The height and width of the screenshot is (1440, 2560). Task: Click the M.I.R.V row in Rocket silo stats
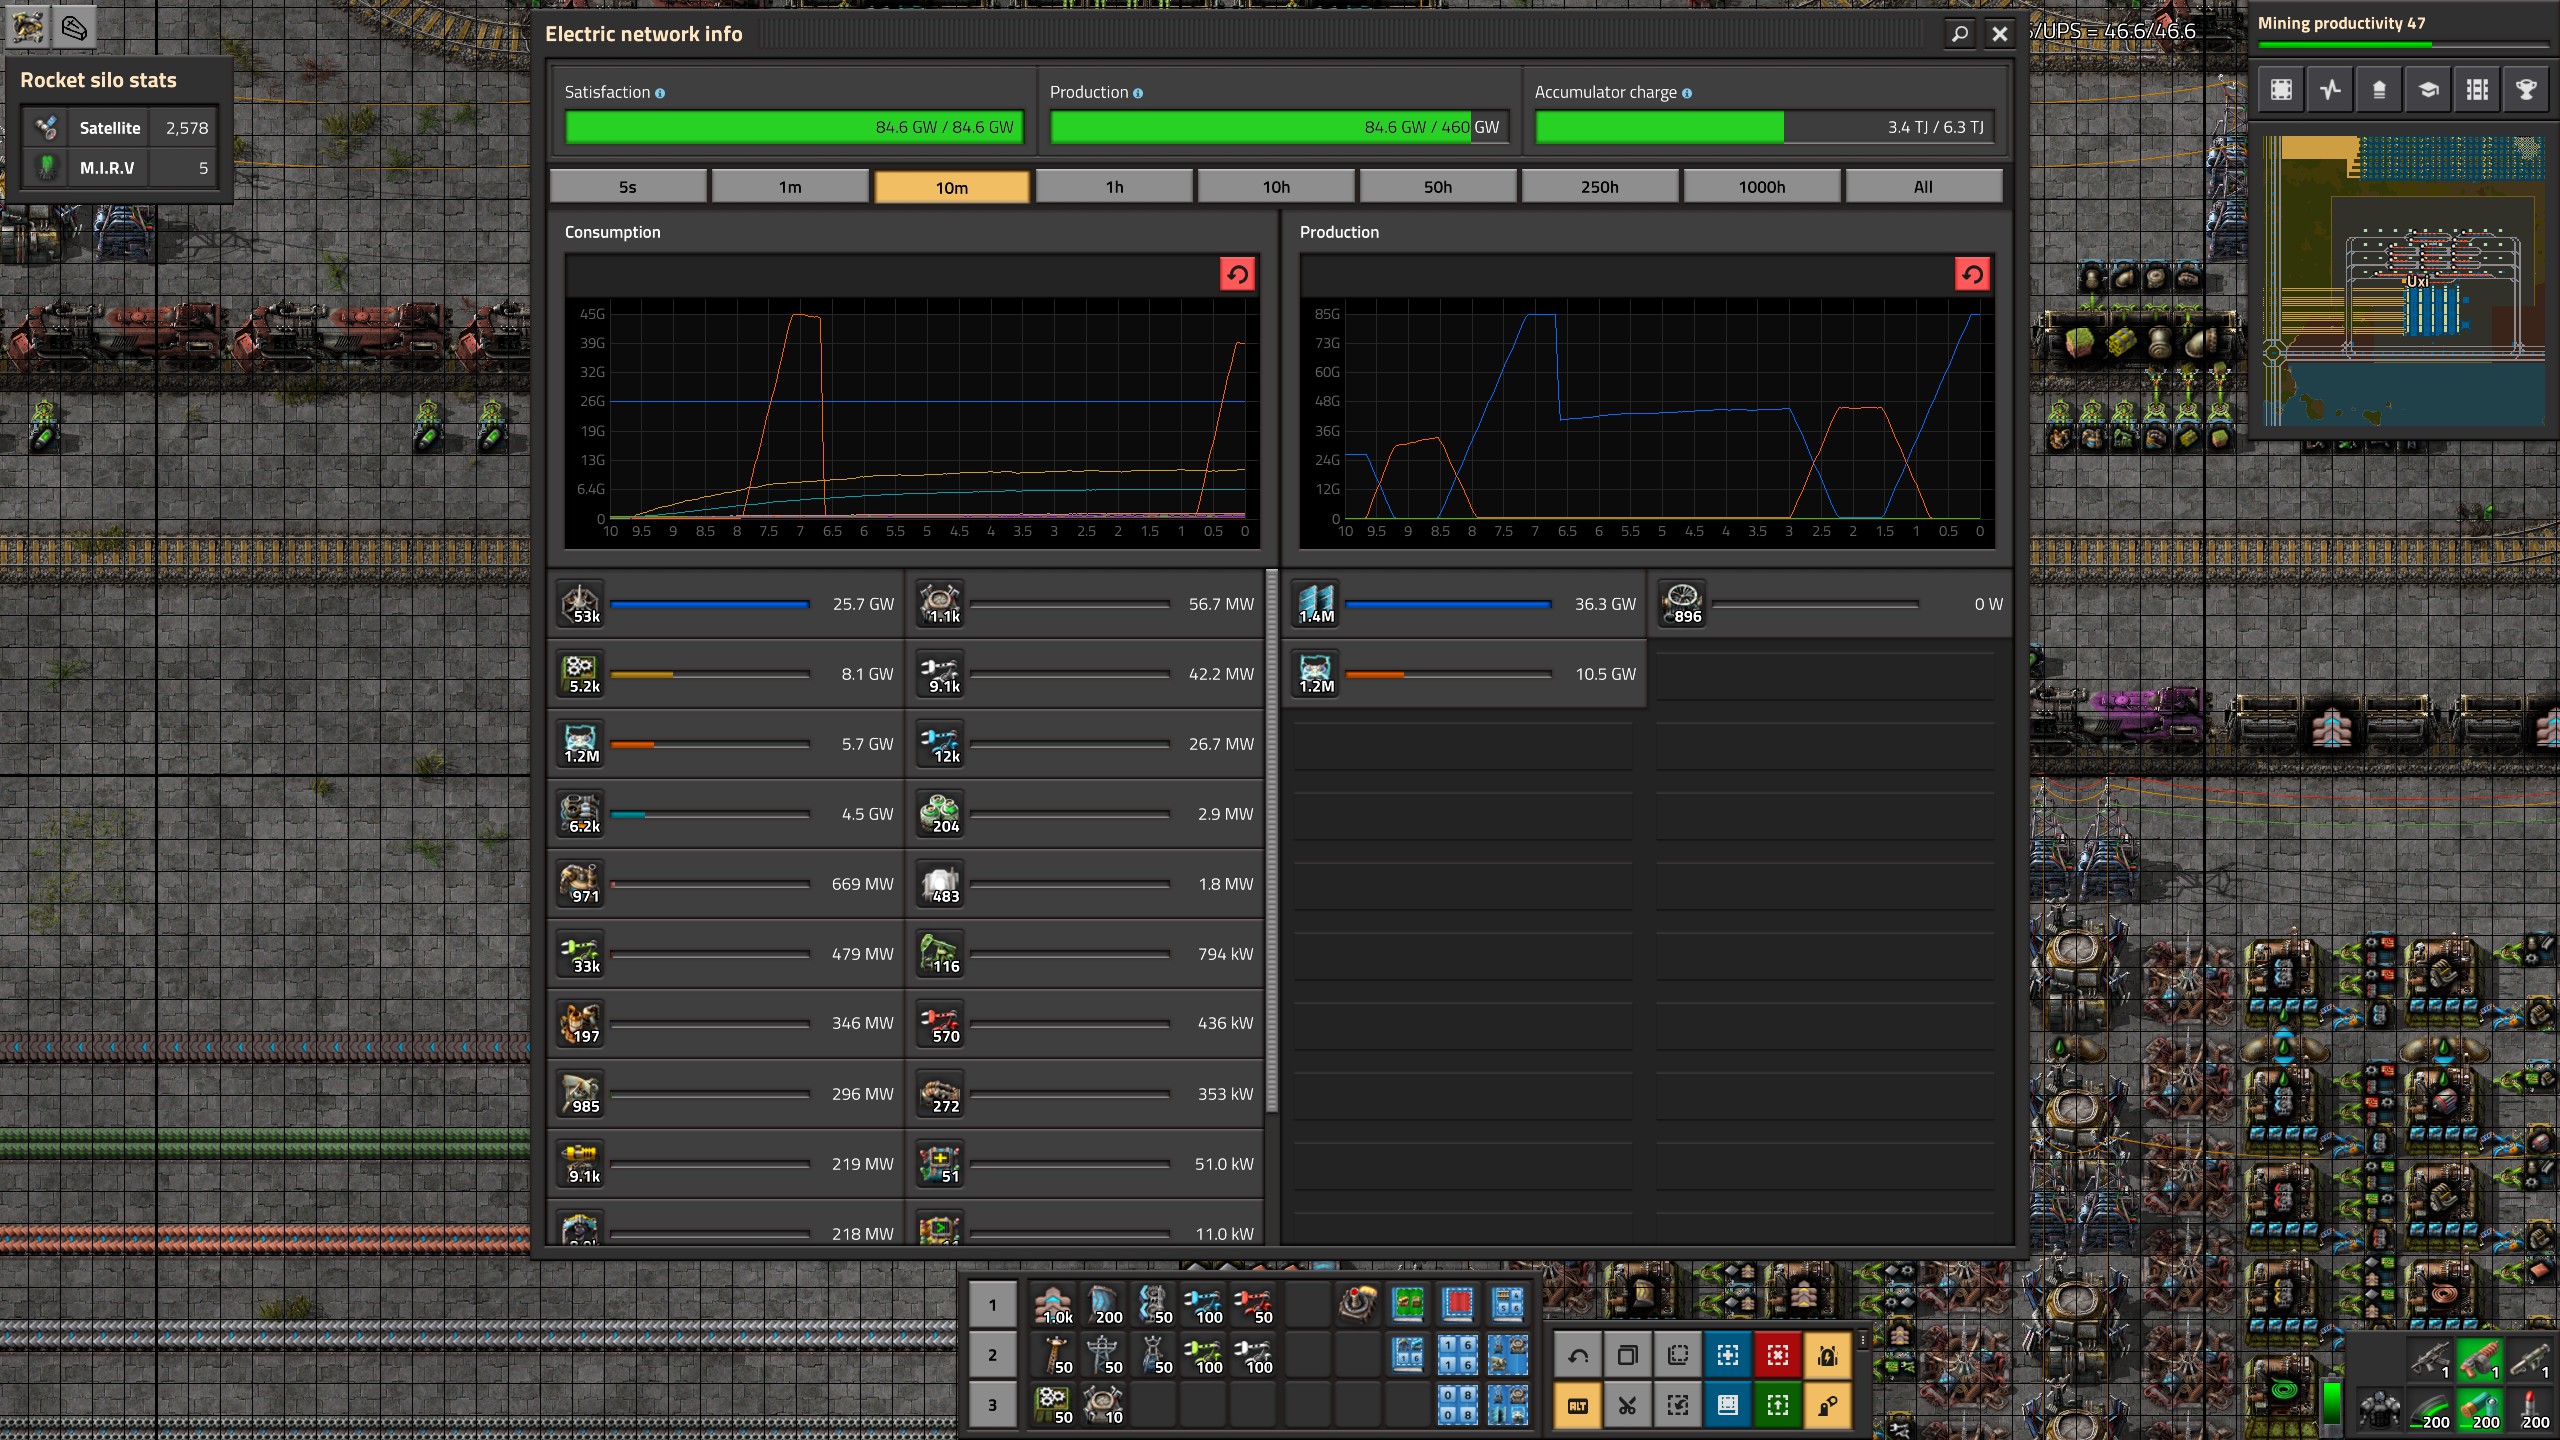(119, 168)
